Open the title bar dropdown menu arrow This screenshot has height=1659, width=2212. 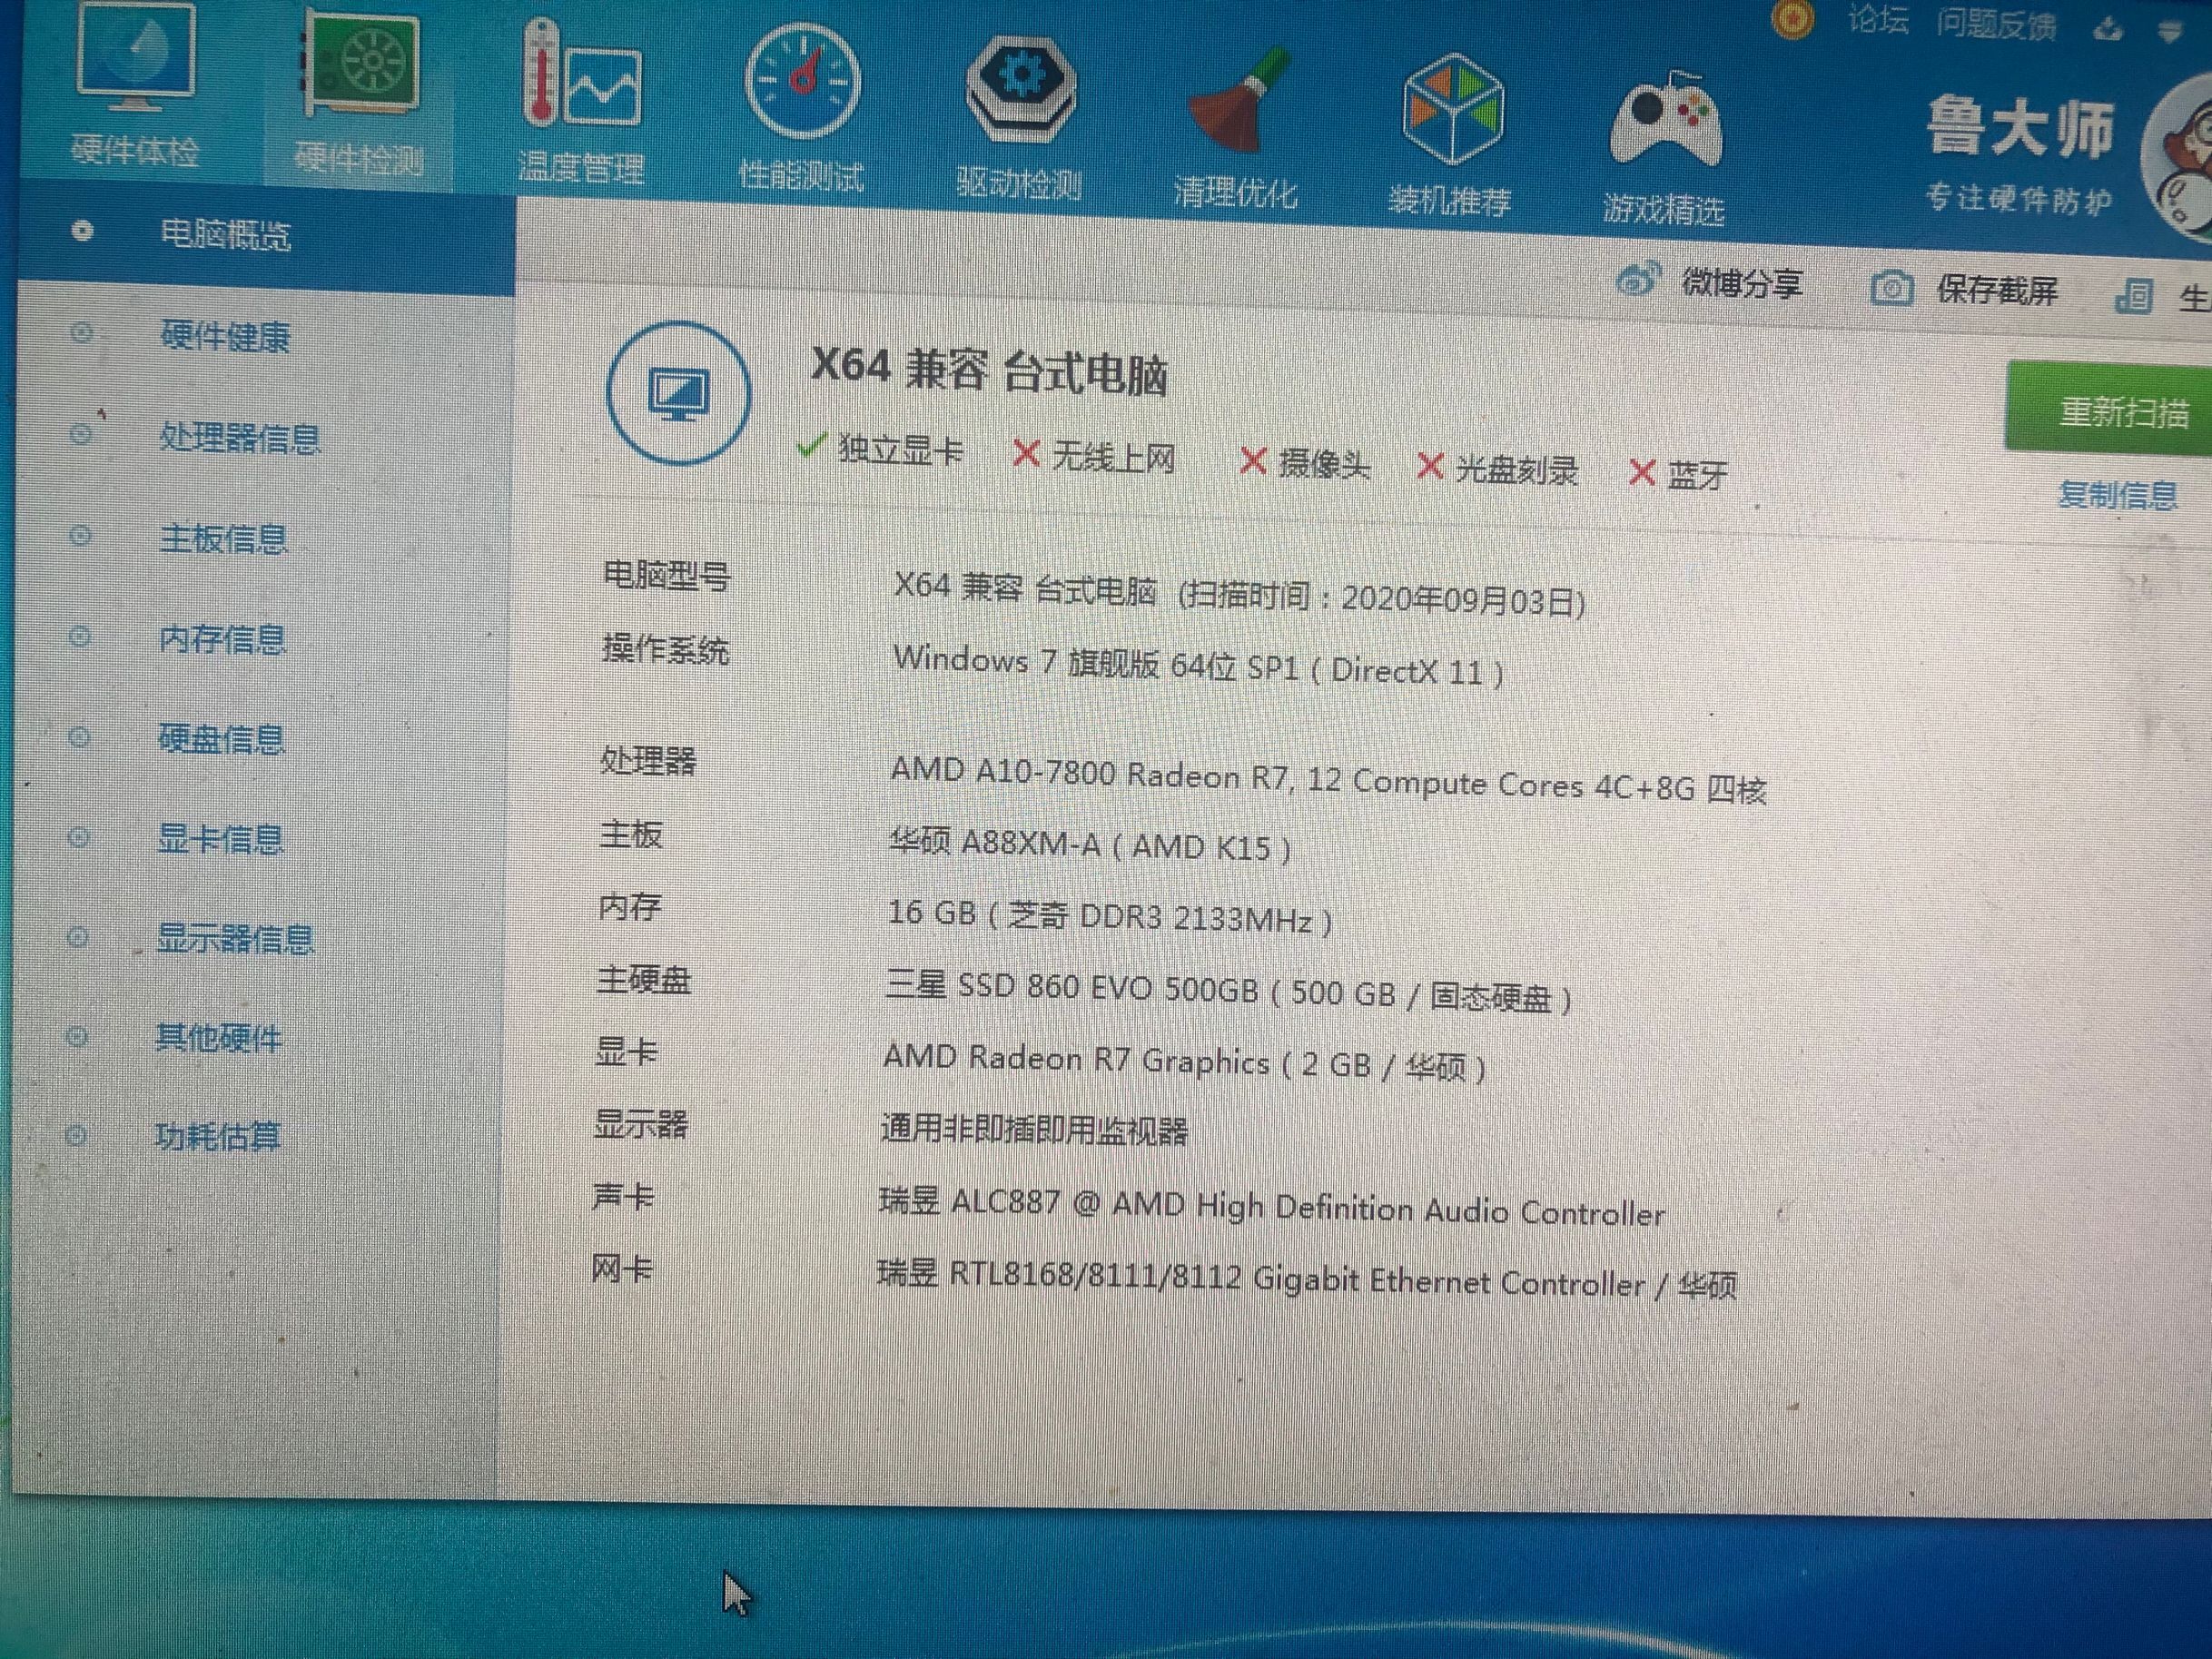point(2169,33)
